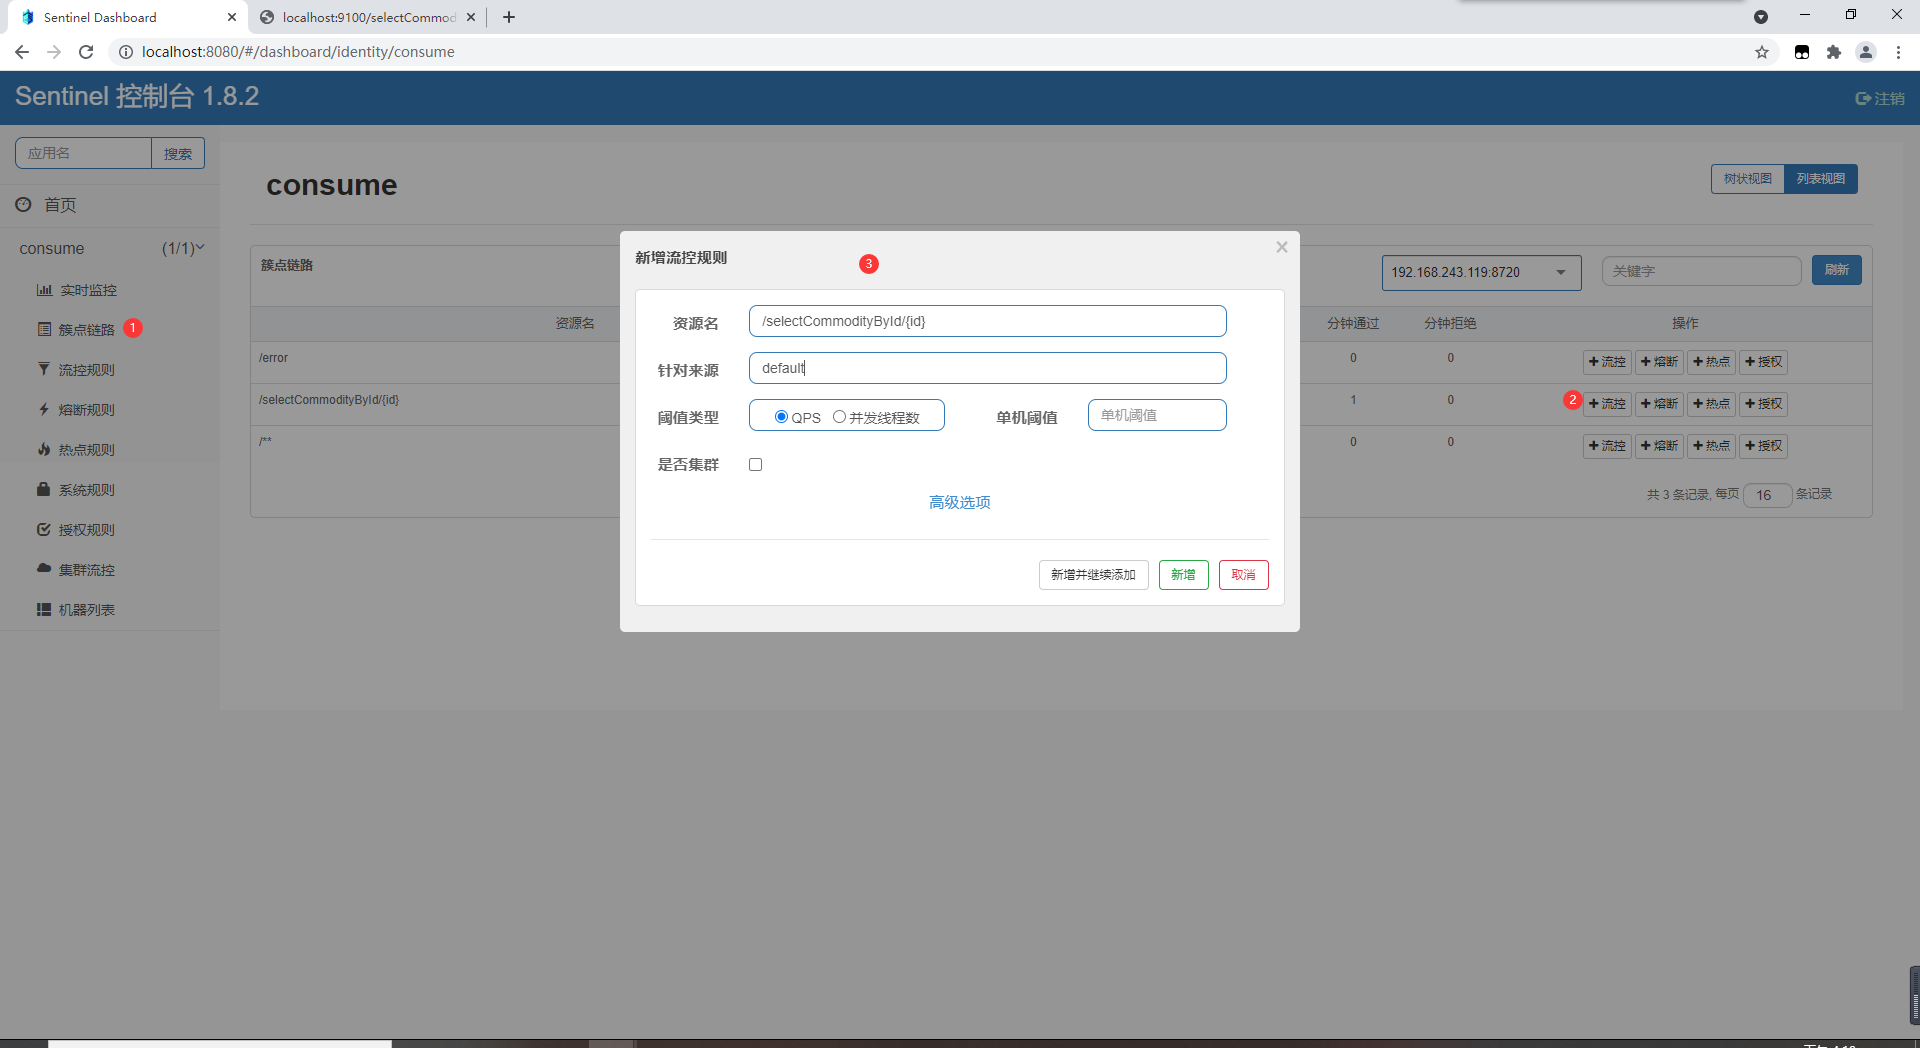Focus the 资源名 input field
1920x1048 pixels.
pos(987,321)
